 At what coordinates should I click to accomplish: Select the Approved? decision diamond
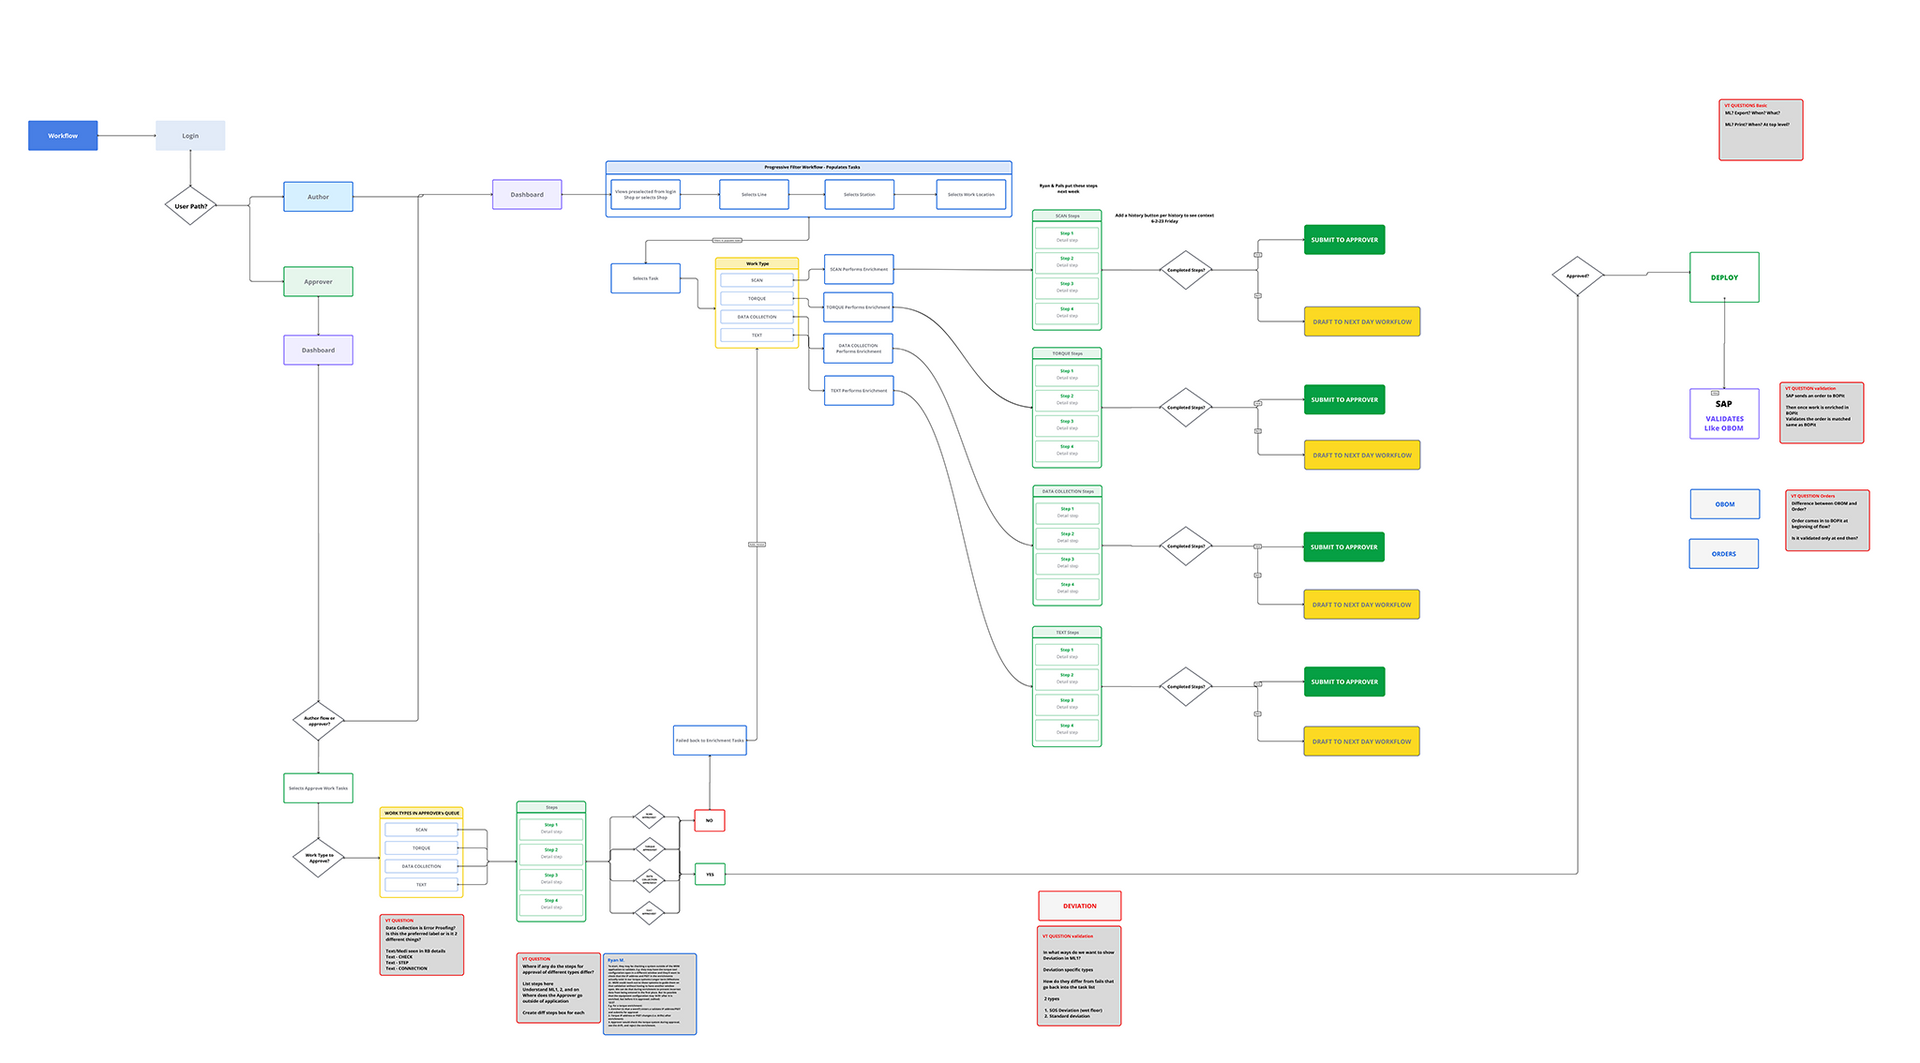(x=1578, y=275)
